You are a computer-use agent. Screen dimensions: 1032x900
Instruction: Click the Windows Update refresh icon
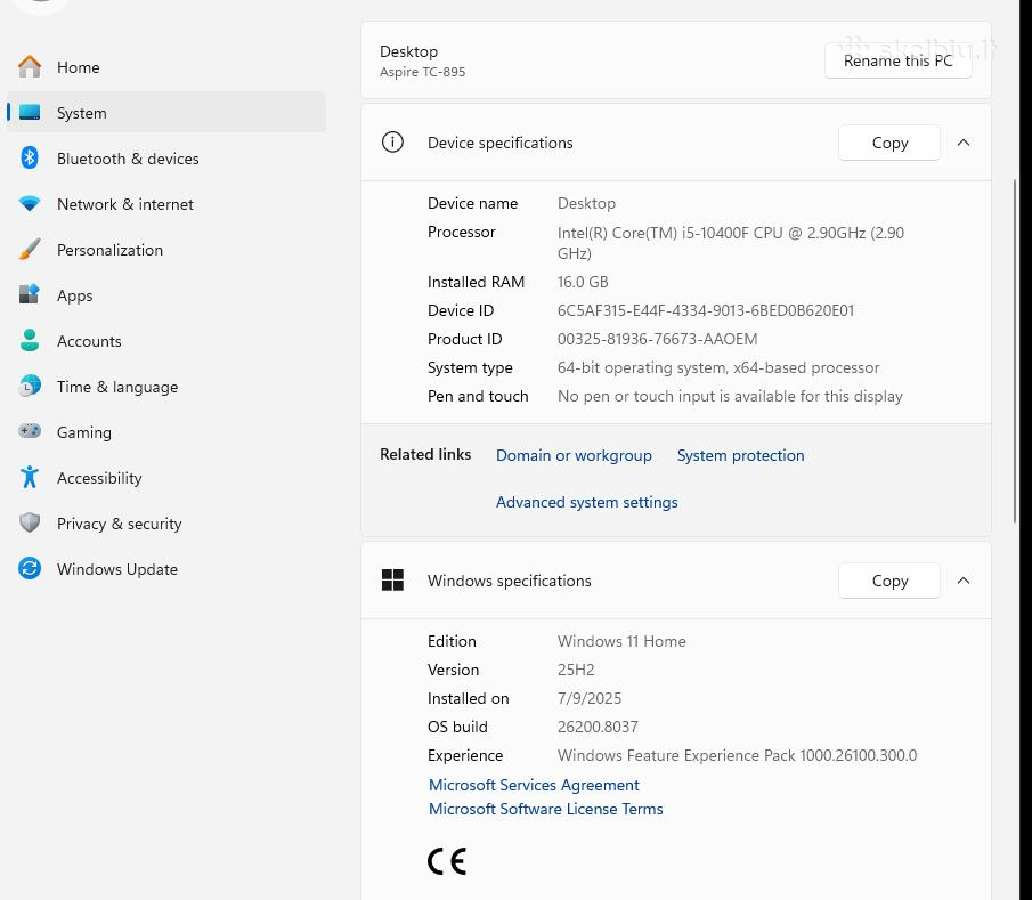tap(29, 568)
